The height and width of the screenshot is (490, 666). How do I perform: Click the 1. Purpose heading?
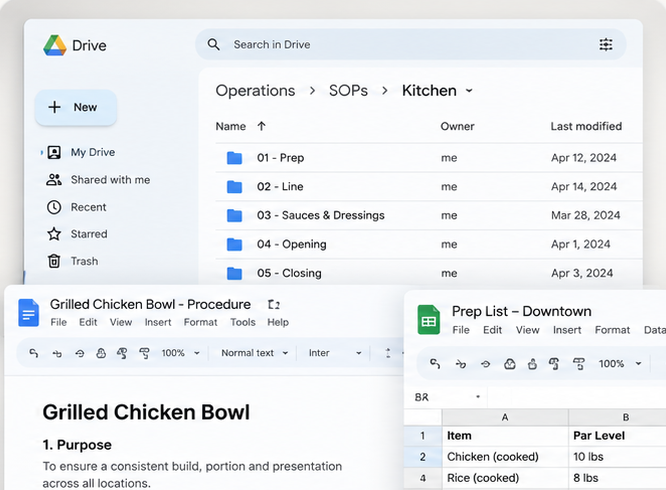coord(77,445)
